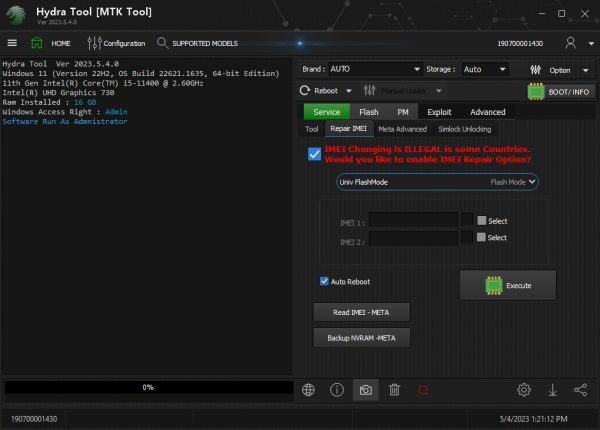Switch to the PM tab

click(x=403, y=112)
